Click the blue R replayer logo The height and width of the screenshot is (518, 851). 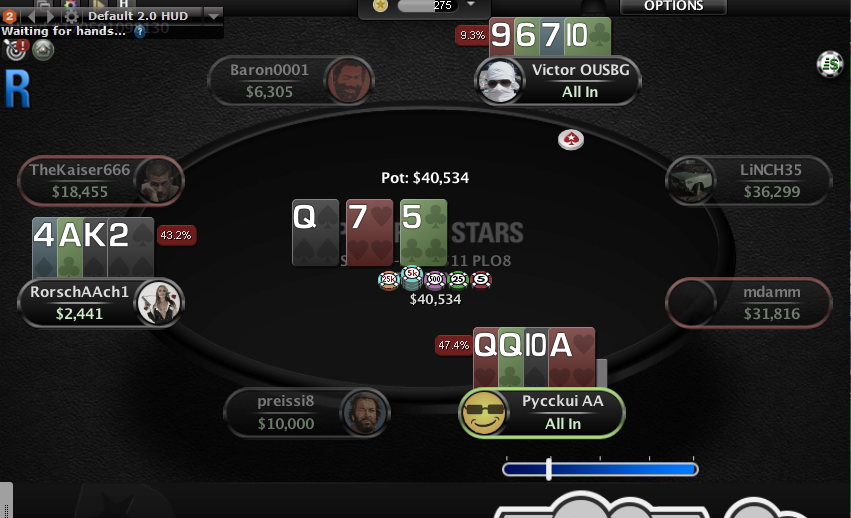[17, 89]
